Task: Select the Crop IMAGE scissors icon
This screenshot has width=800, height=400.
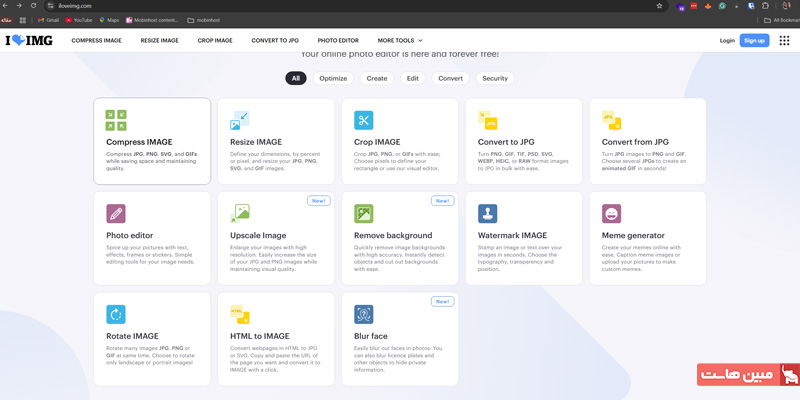Action: (363, 120)
